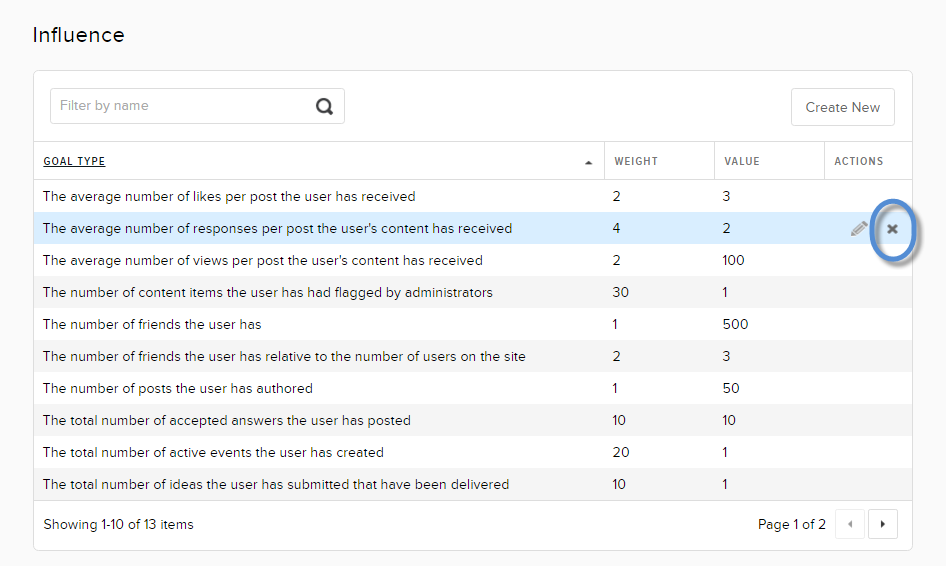Select the total accepted answers row
The height and width of the screenshot is (566, 946).
227,421
